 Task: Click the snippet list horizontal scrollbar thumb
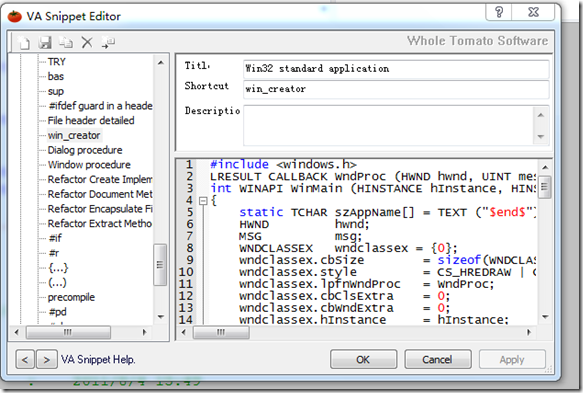pos(68,332)
